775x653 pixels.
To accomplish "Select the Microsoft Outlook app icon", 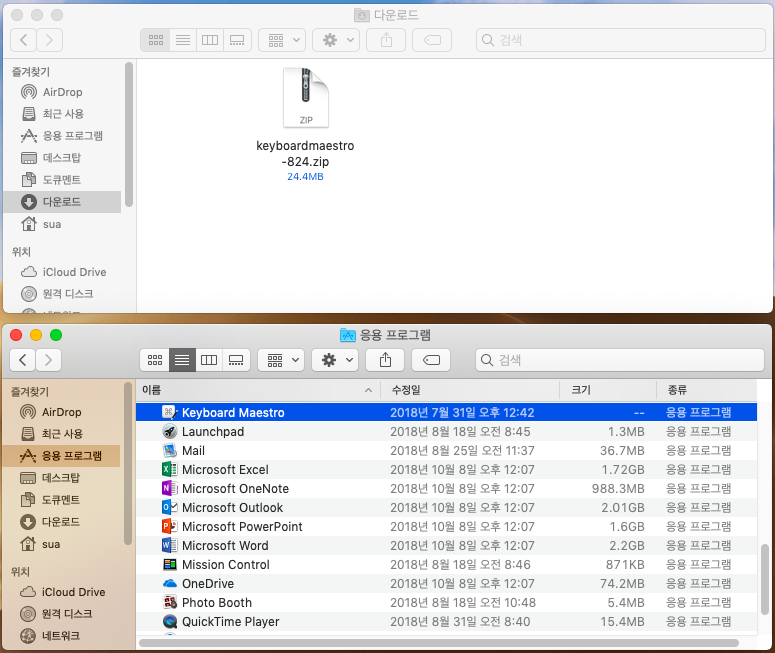I will 170,507.
